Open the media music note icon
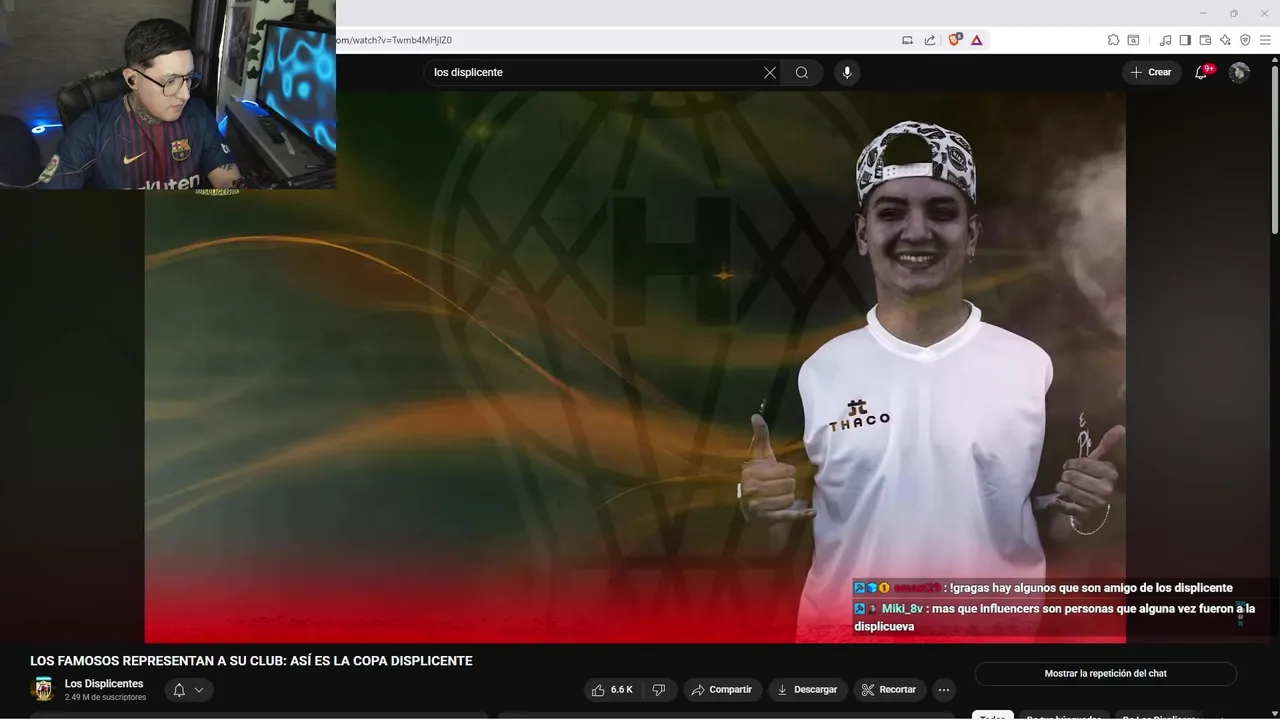This screenshot has width=1280, height=720. (1165, 40)
